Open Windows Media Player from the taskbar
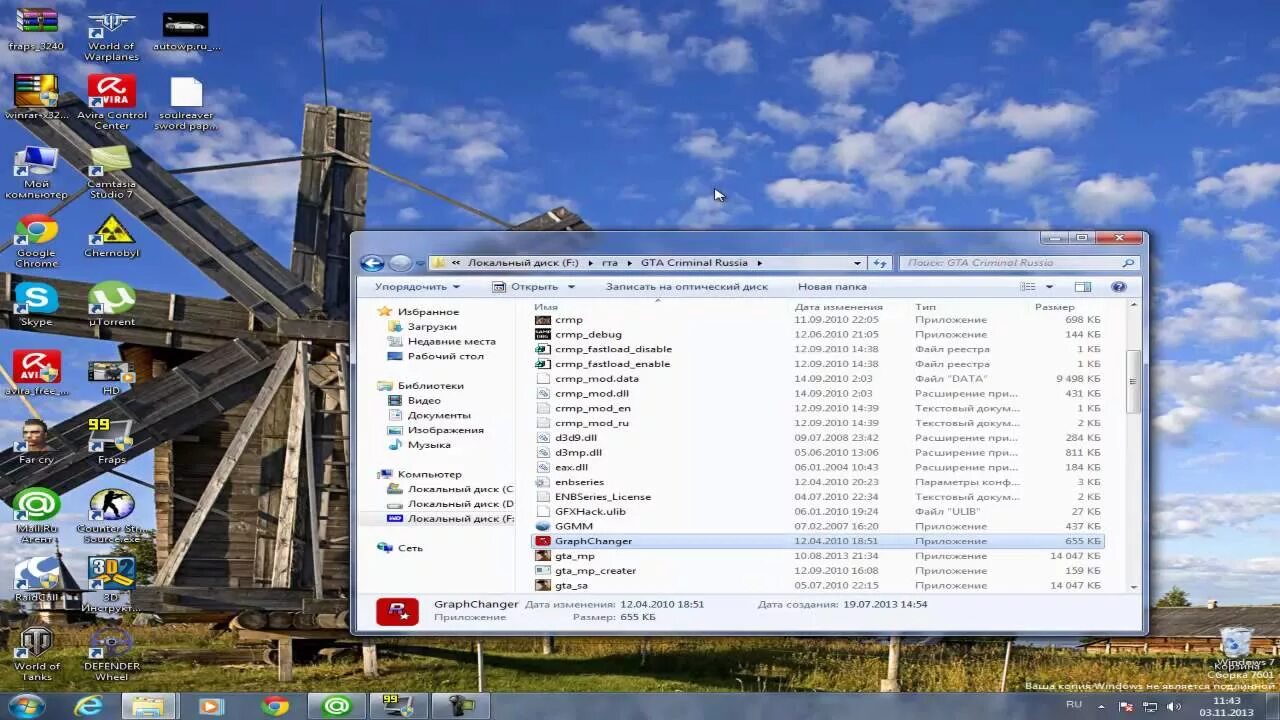The image size is (1280, 720). 211,706
